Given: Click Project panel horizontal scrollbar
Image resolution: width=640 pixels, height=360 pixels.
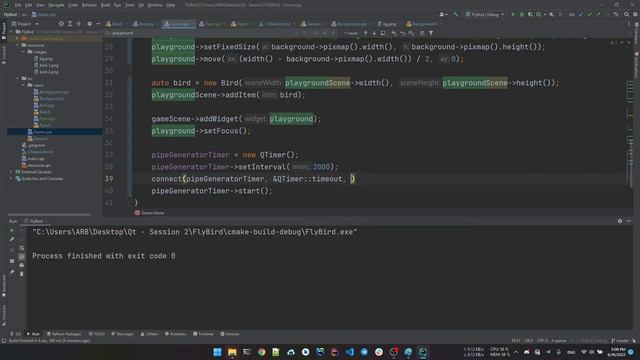Looking at the screenshot, I should [x=49, y=214].
